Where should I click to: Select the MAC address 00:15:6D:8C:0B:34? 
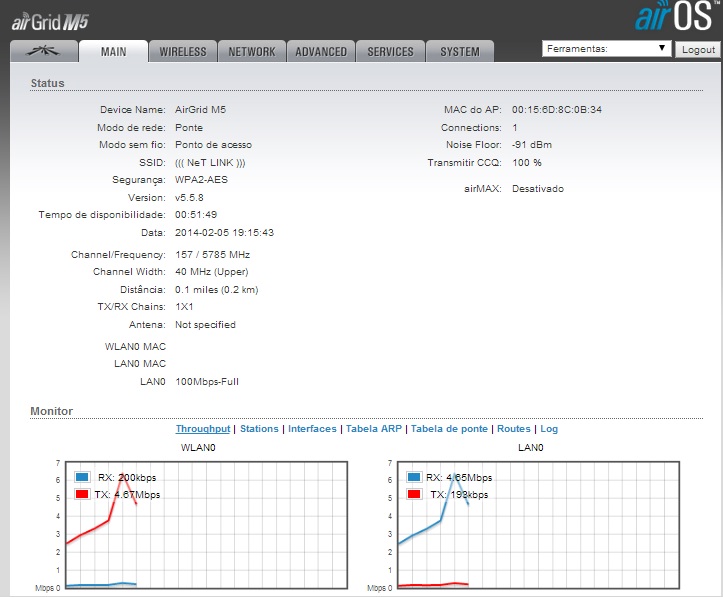pos(557,110)
